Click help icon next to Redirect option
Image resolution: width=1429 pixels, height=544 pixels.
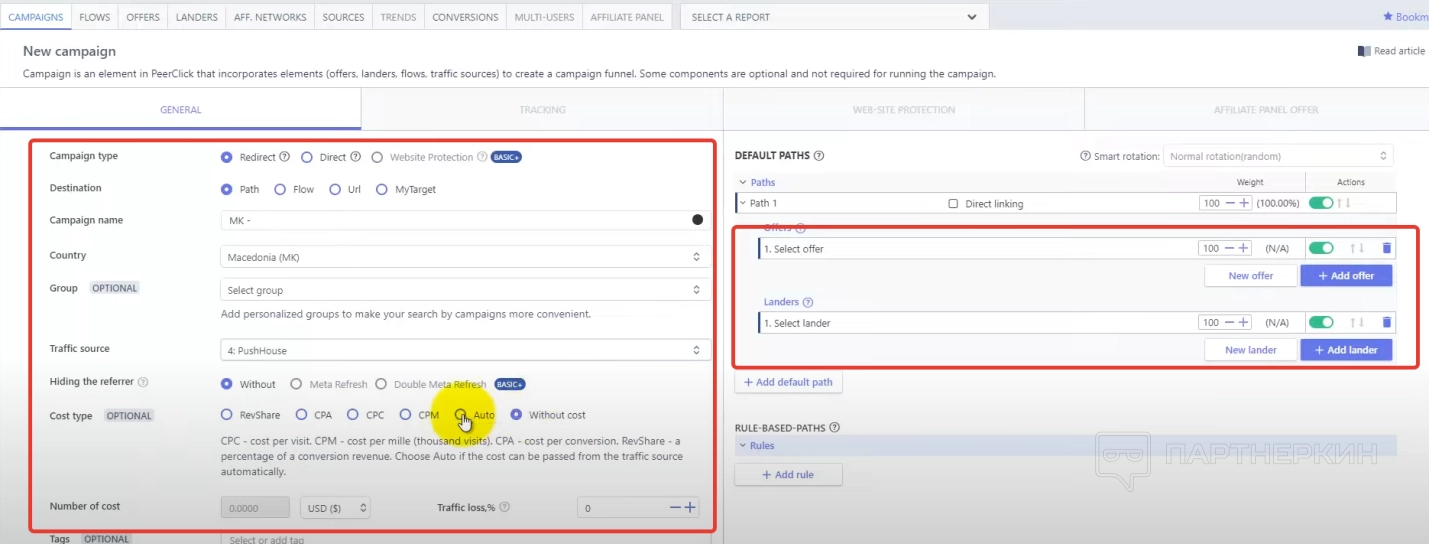(x=285, y=157)
